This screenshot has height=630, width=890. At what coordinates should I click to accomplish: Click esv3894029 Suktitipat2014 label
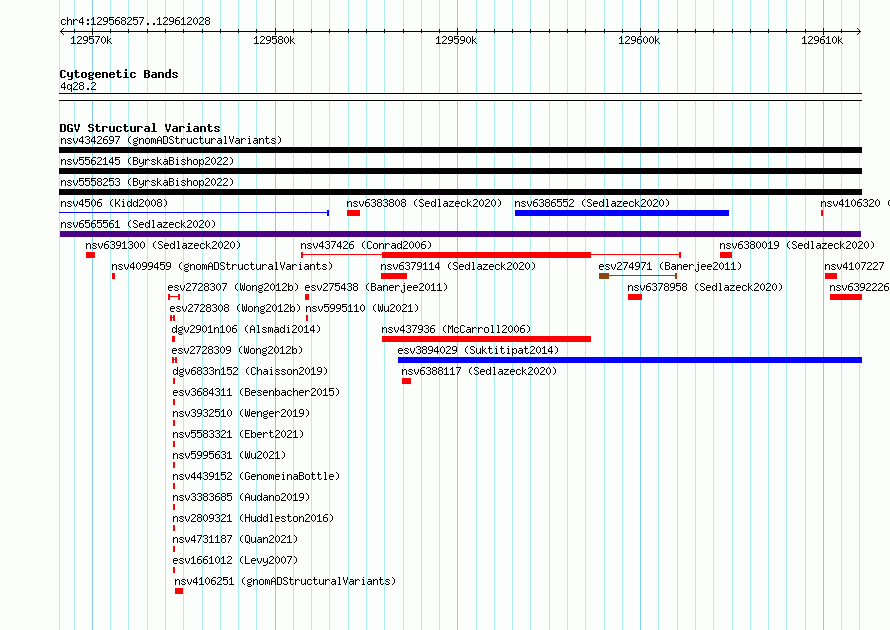(478, 350)
